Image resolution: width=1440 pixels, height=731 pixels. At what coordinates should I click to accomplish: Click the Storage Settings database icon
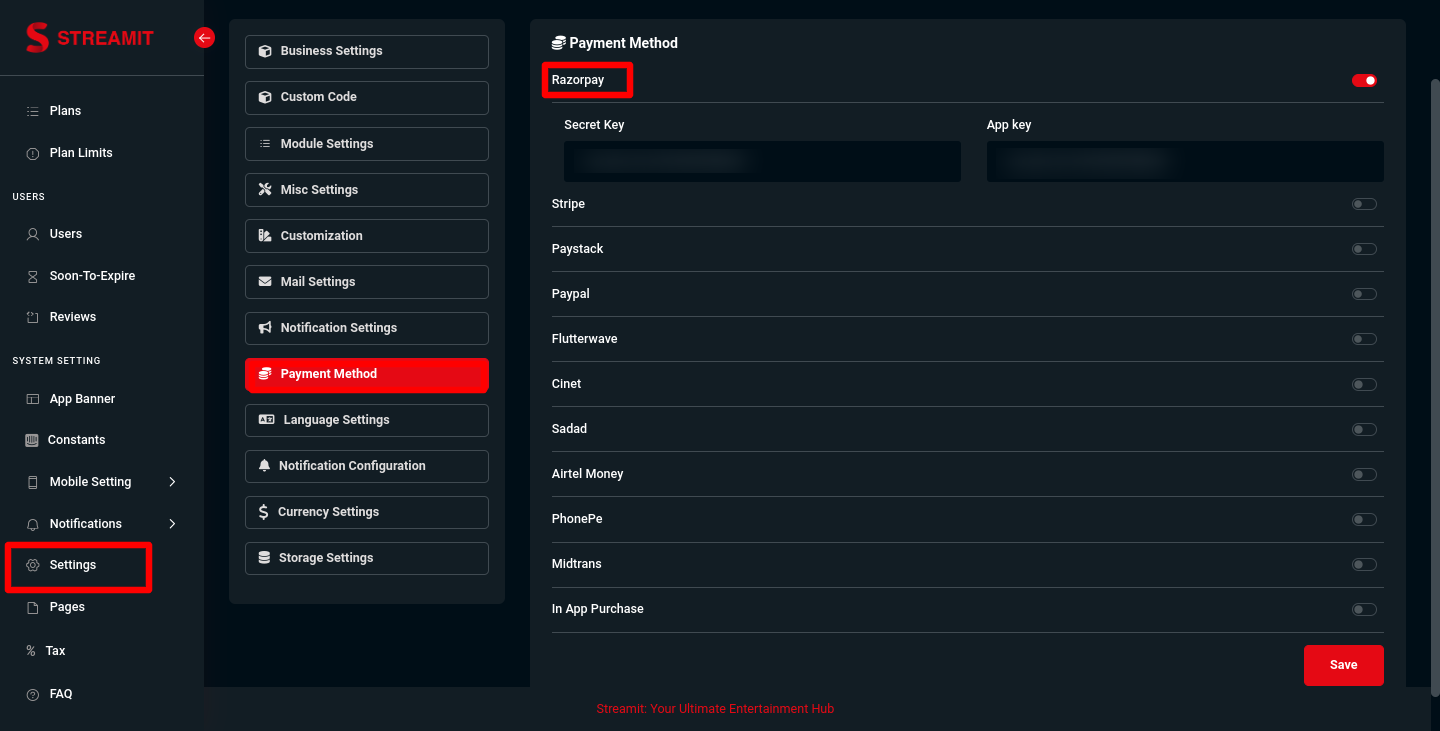coord(264,558)
